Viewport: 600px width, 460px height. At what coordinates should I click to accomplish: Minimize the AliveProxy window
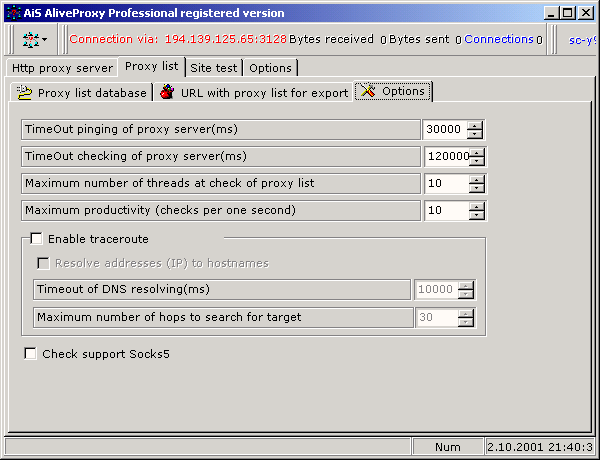pos(551,13)
